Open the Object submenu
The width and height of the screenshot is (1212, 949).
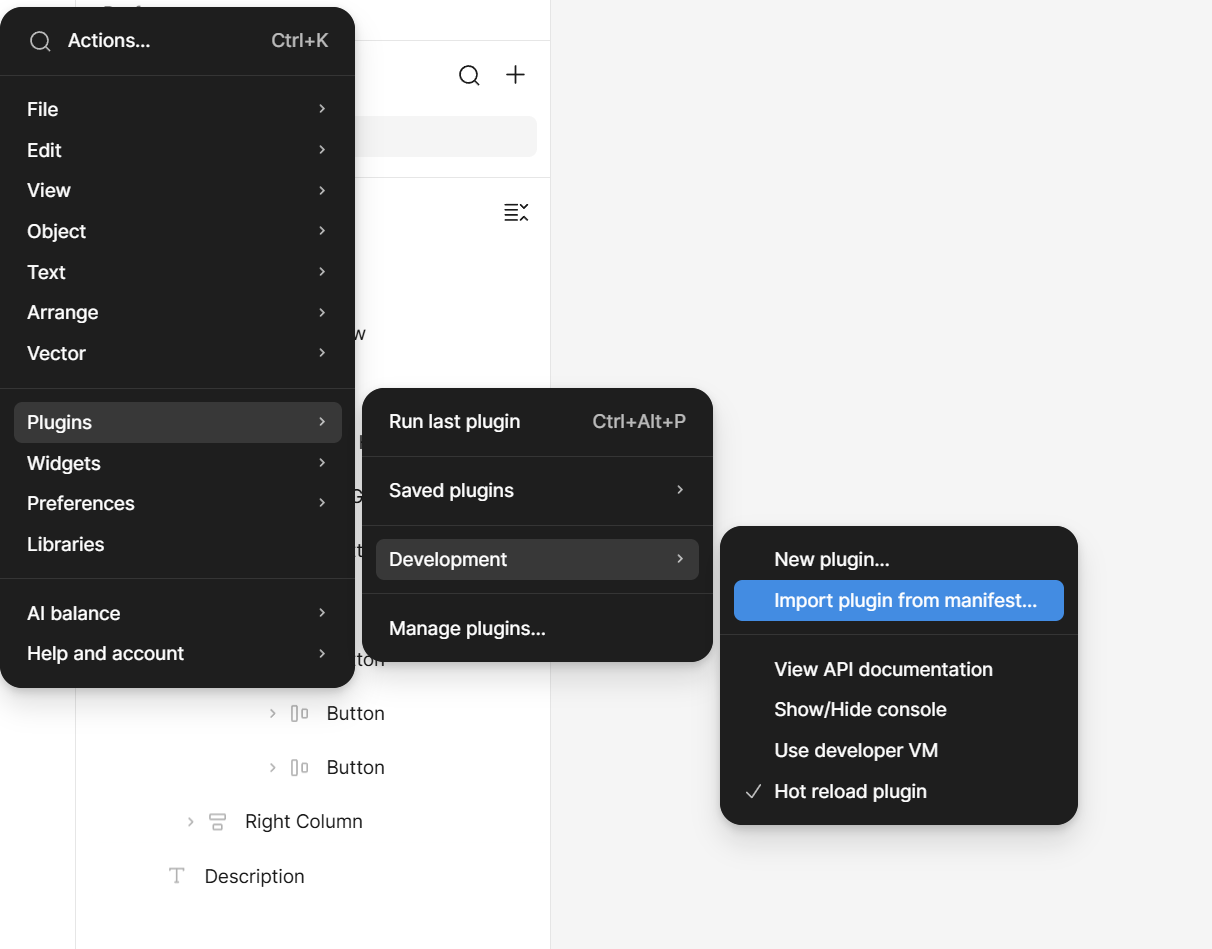point(178,231)
